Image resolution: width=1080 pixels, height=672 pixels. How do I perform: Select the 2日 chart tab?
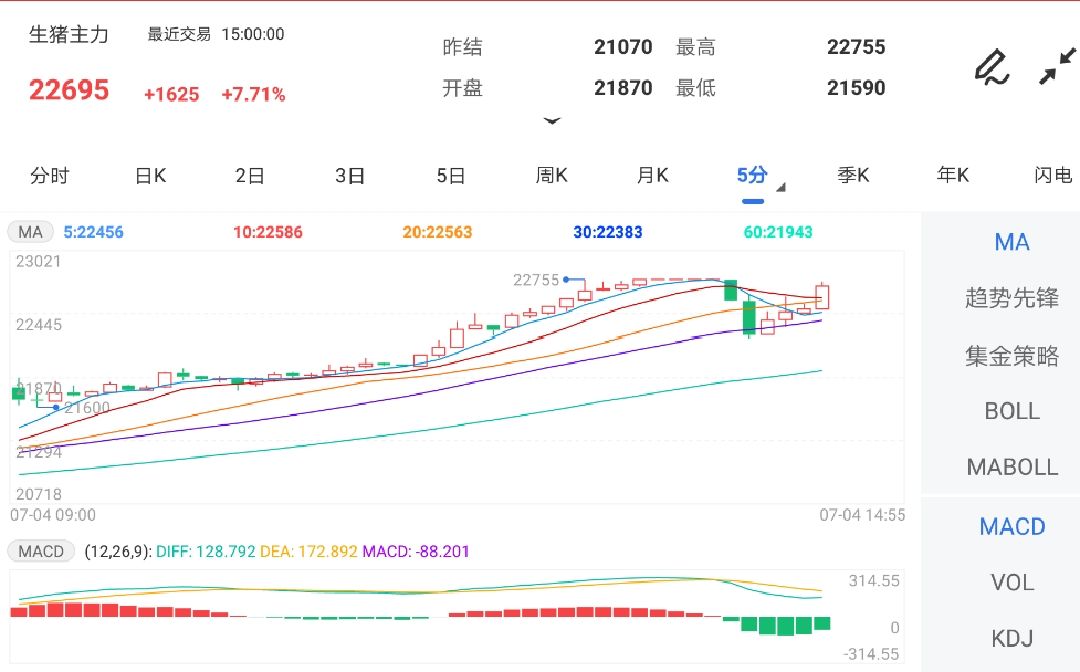pyautogui.click(x=250, y=176)
